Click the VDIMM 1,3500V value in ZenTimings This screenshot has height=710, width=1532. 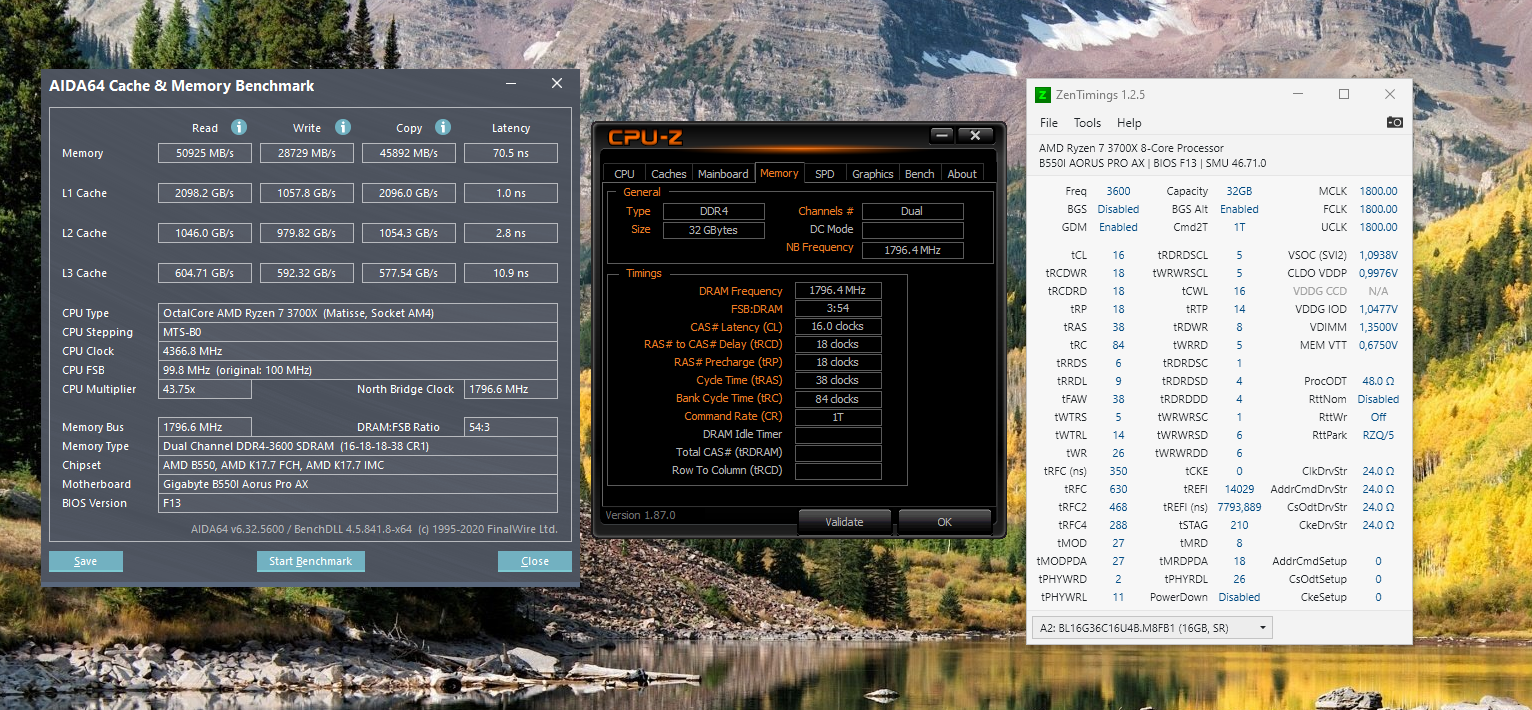tap(1378, 327)
